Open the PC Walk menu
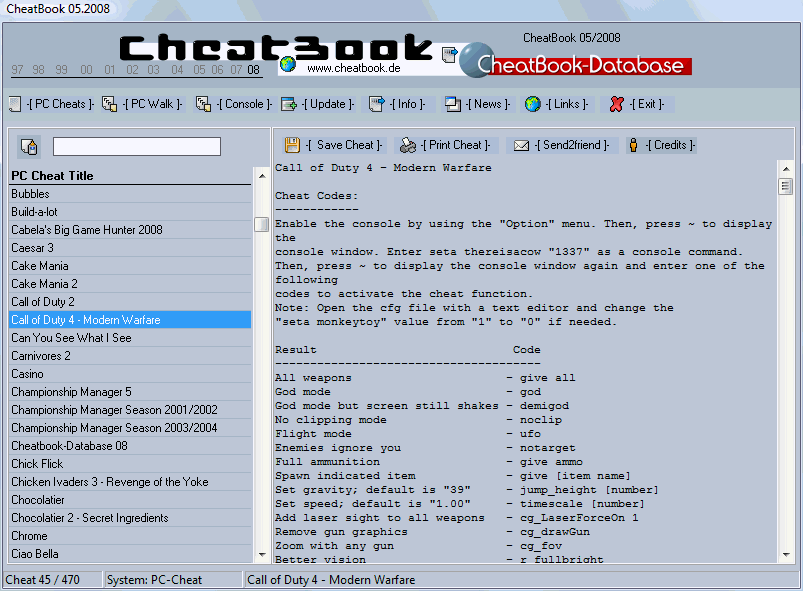This screenshot has width=803, height=591. tap(153, 104)
